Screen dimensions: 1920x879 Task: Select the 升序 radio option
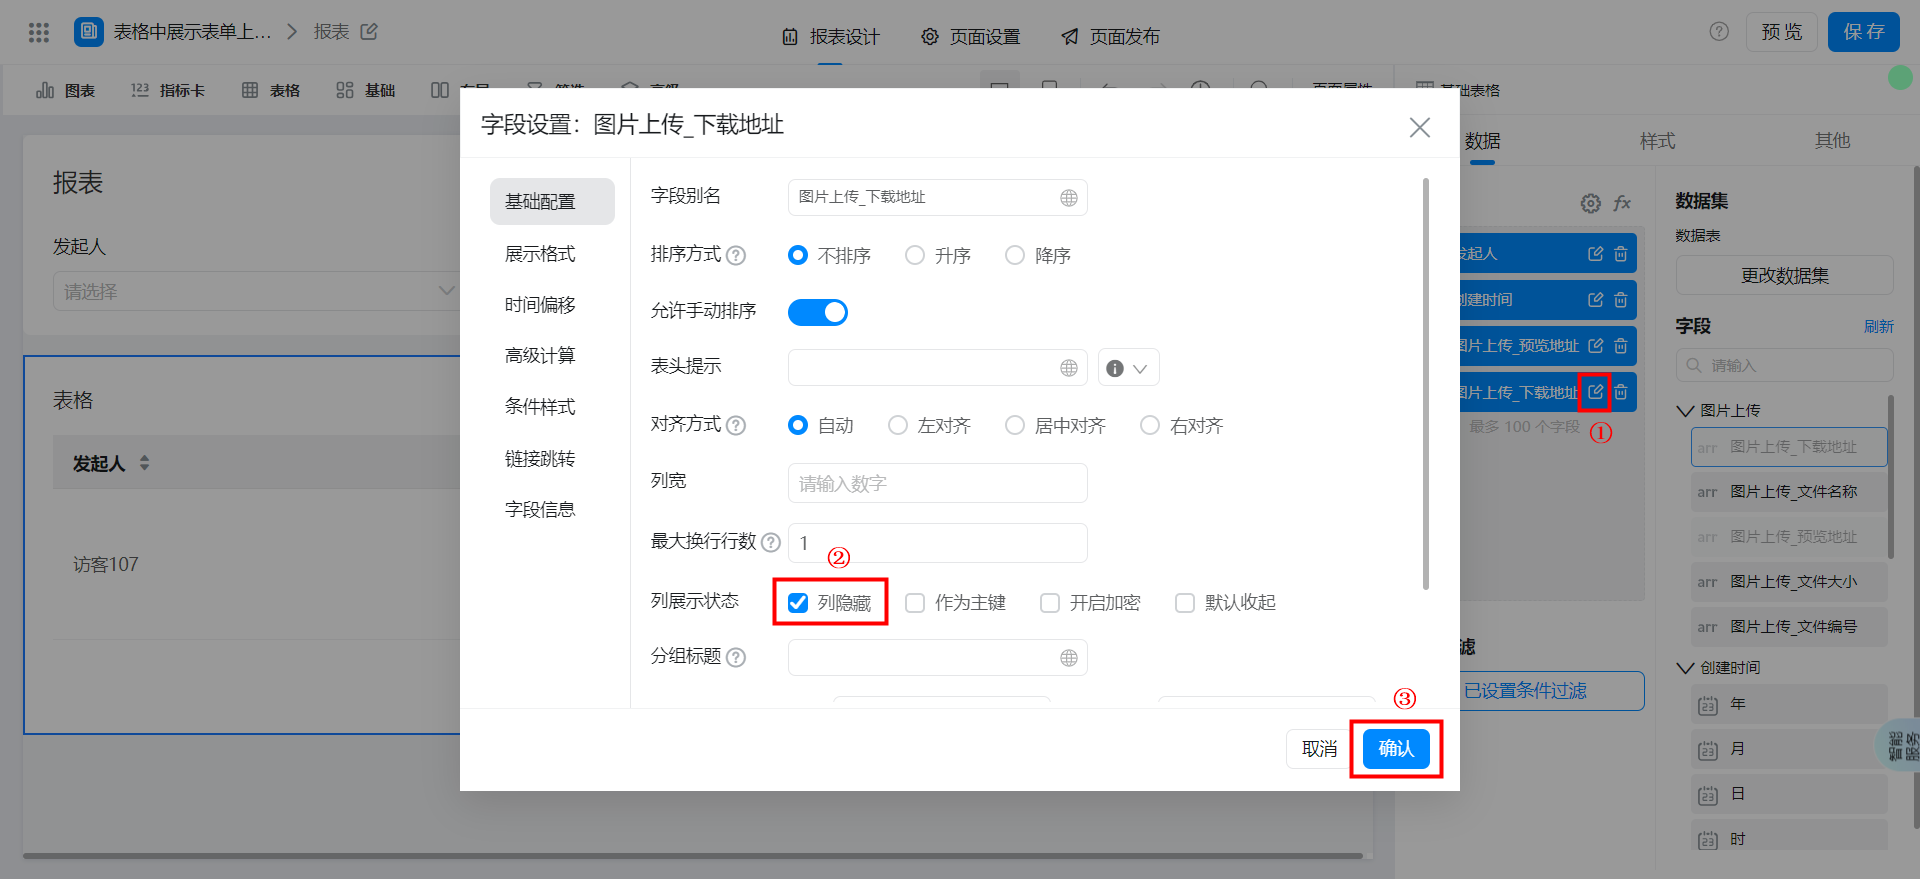(915, 255)
